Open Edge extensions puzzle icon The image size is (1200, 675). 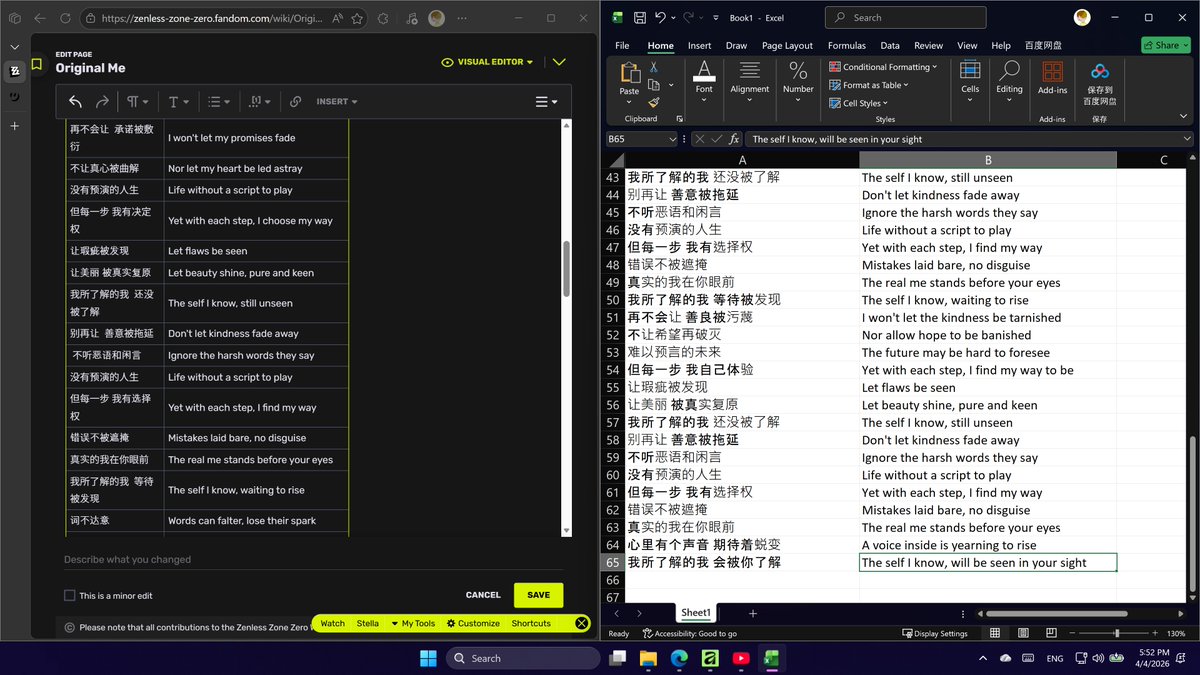[385, 18]
